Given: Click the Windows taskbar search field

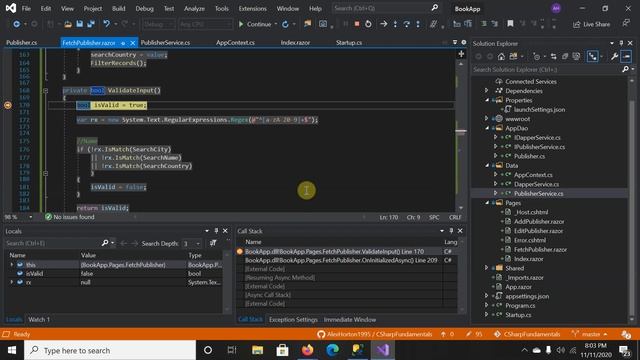Looking at the screenshot, I should 110,350.
